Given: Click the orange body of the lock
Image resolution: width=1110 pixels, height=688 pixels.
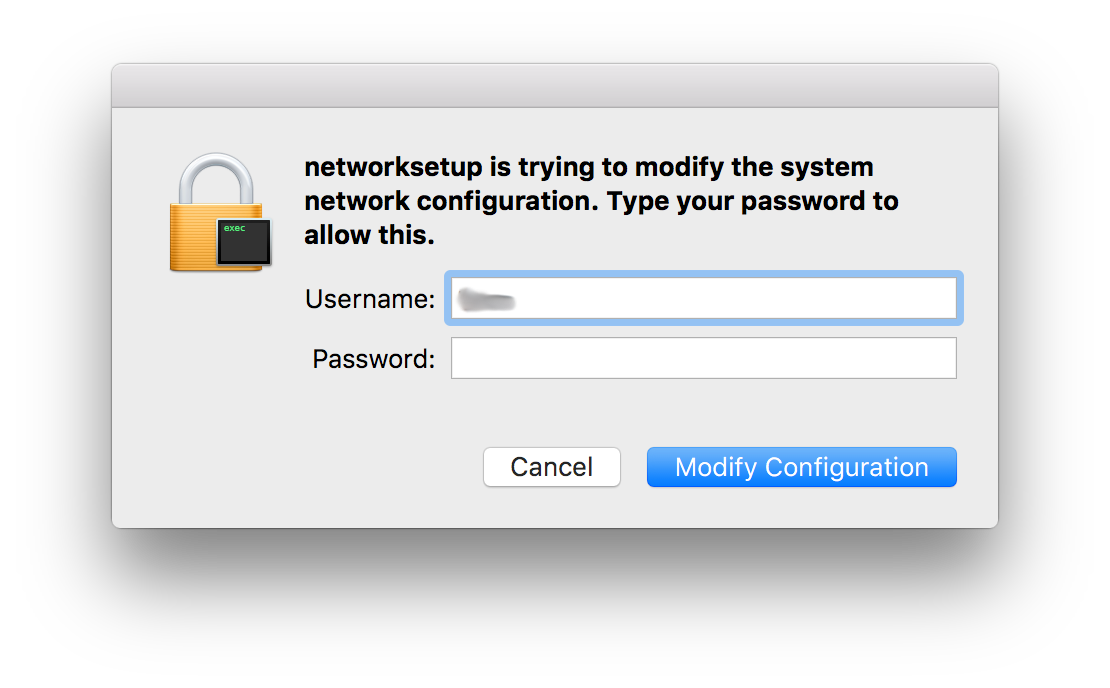Looking at the screenshot, I should 193,237.
